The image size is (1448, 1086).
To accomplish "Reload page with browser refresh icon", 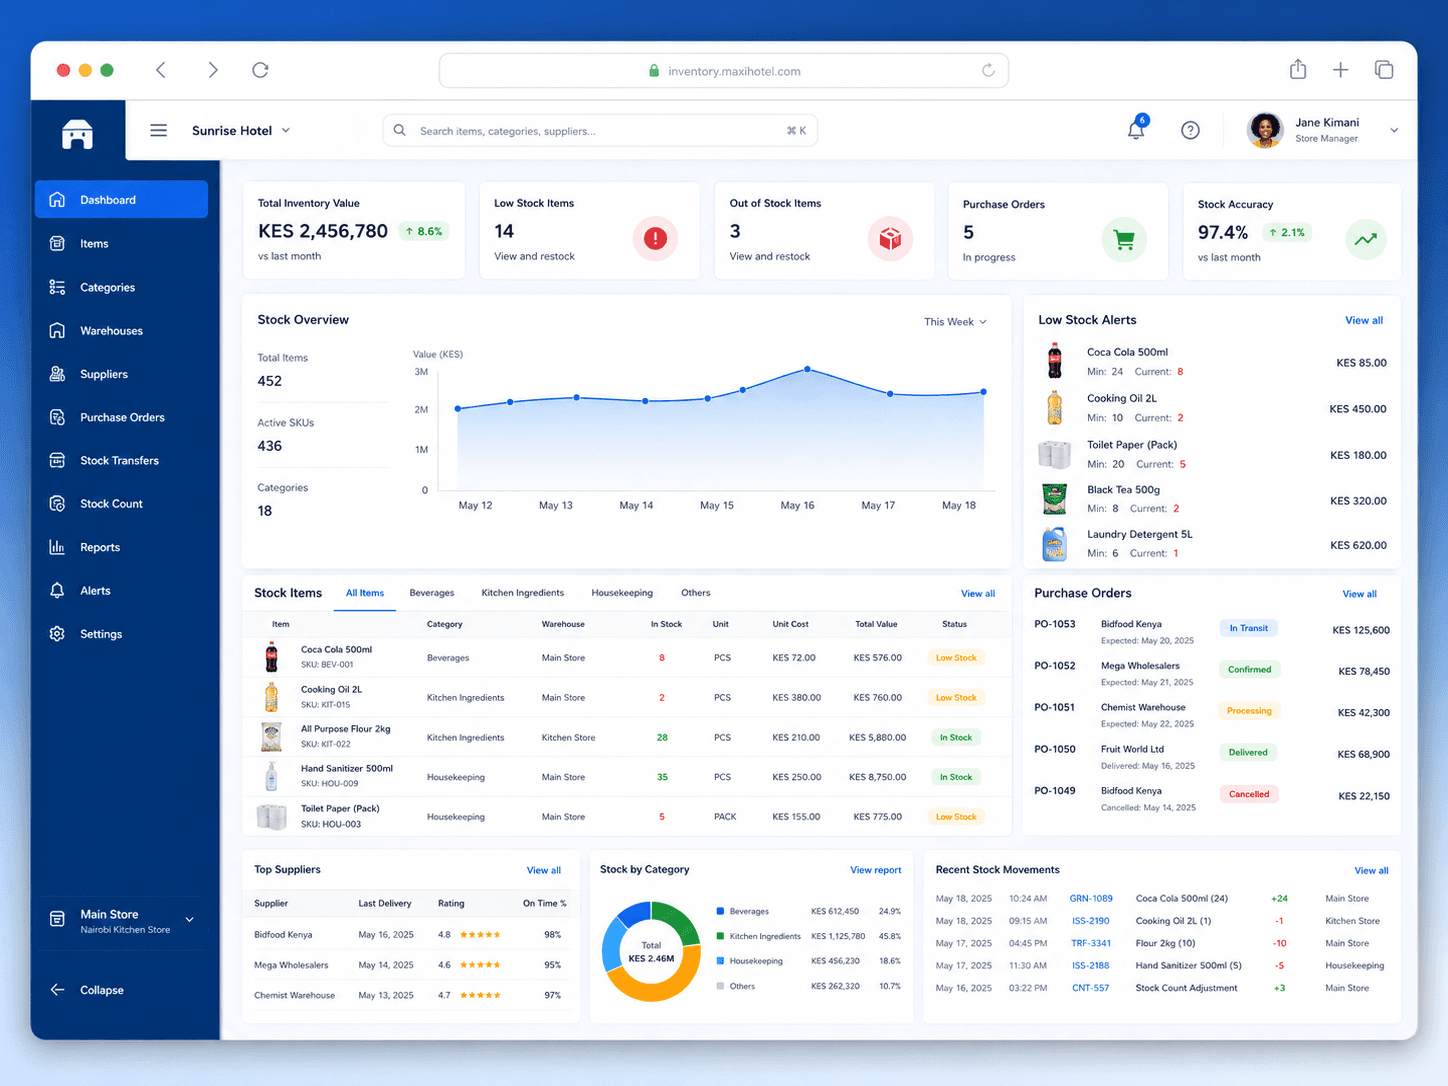I will 260,70.
